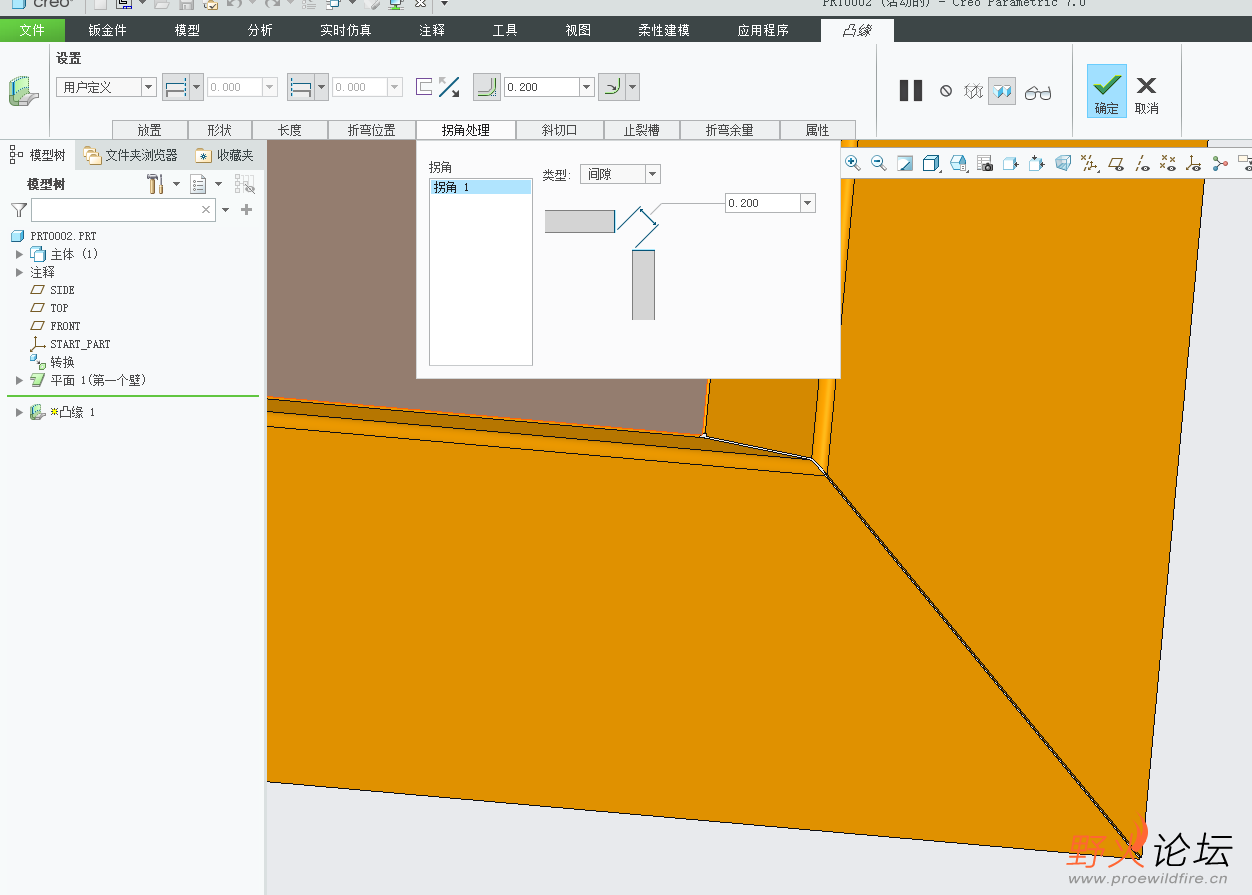Select 拐角 1 in the corner list
The height and width of the screenshot is (895, 1252).
click(480, 187)
